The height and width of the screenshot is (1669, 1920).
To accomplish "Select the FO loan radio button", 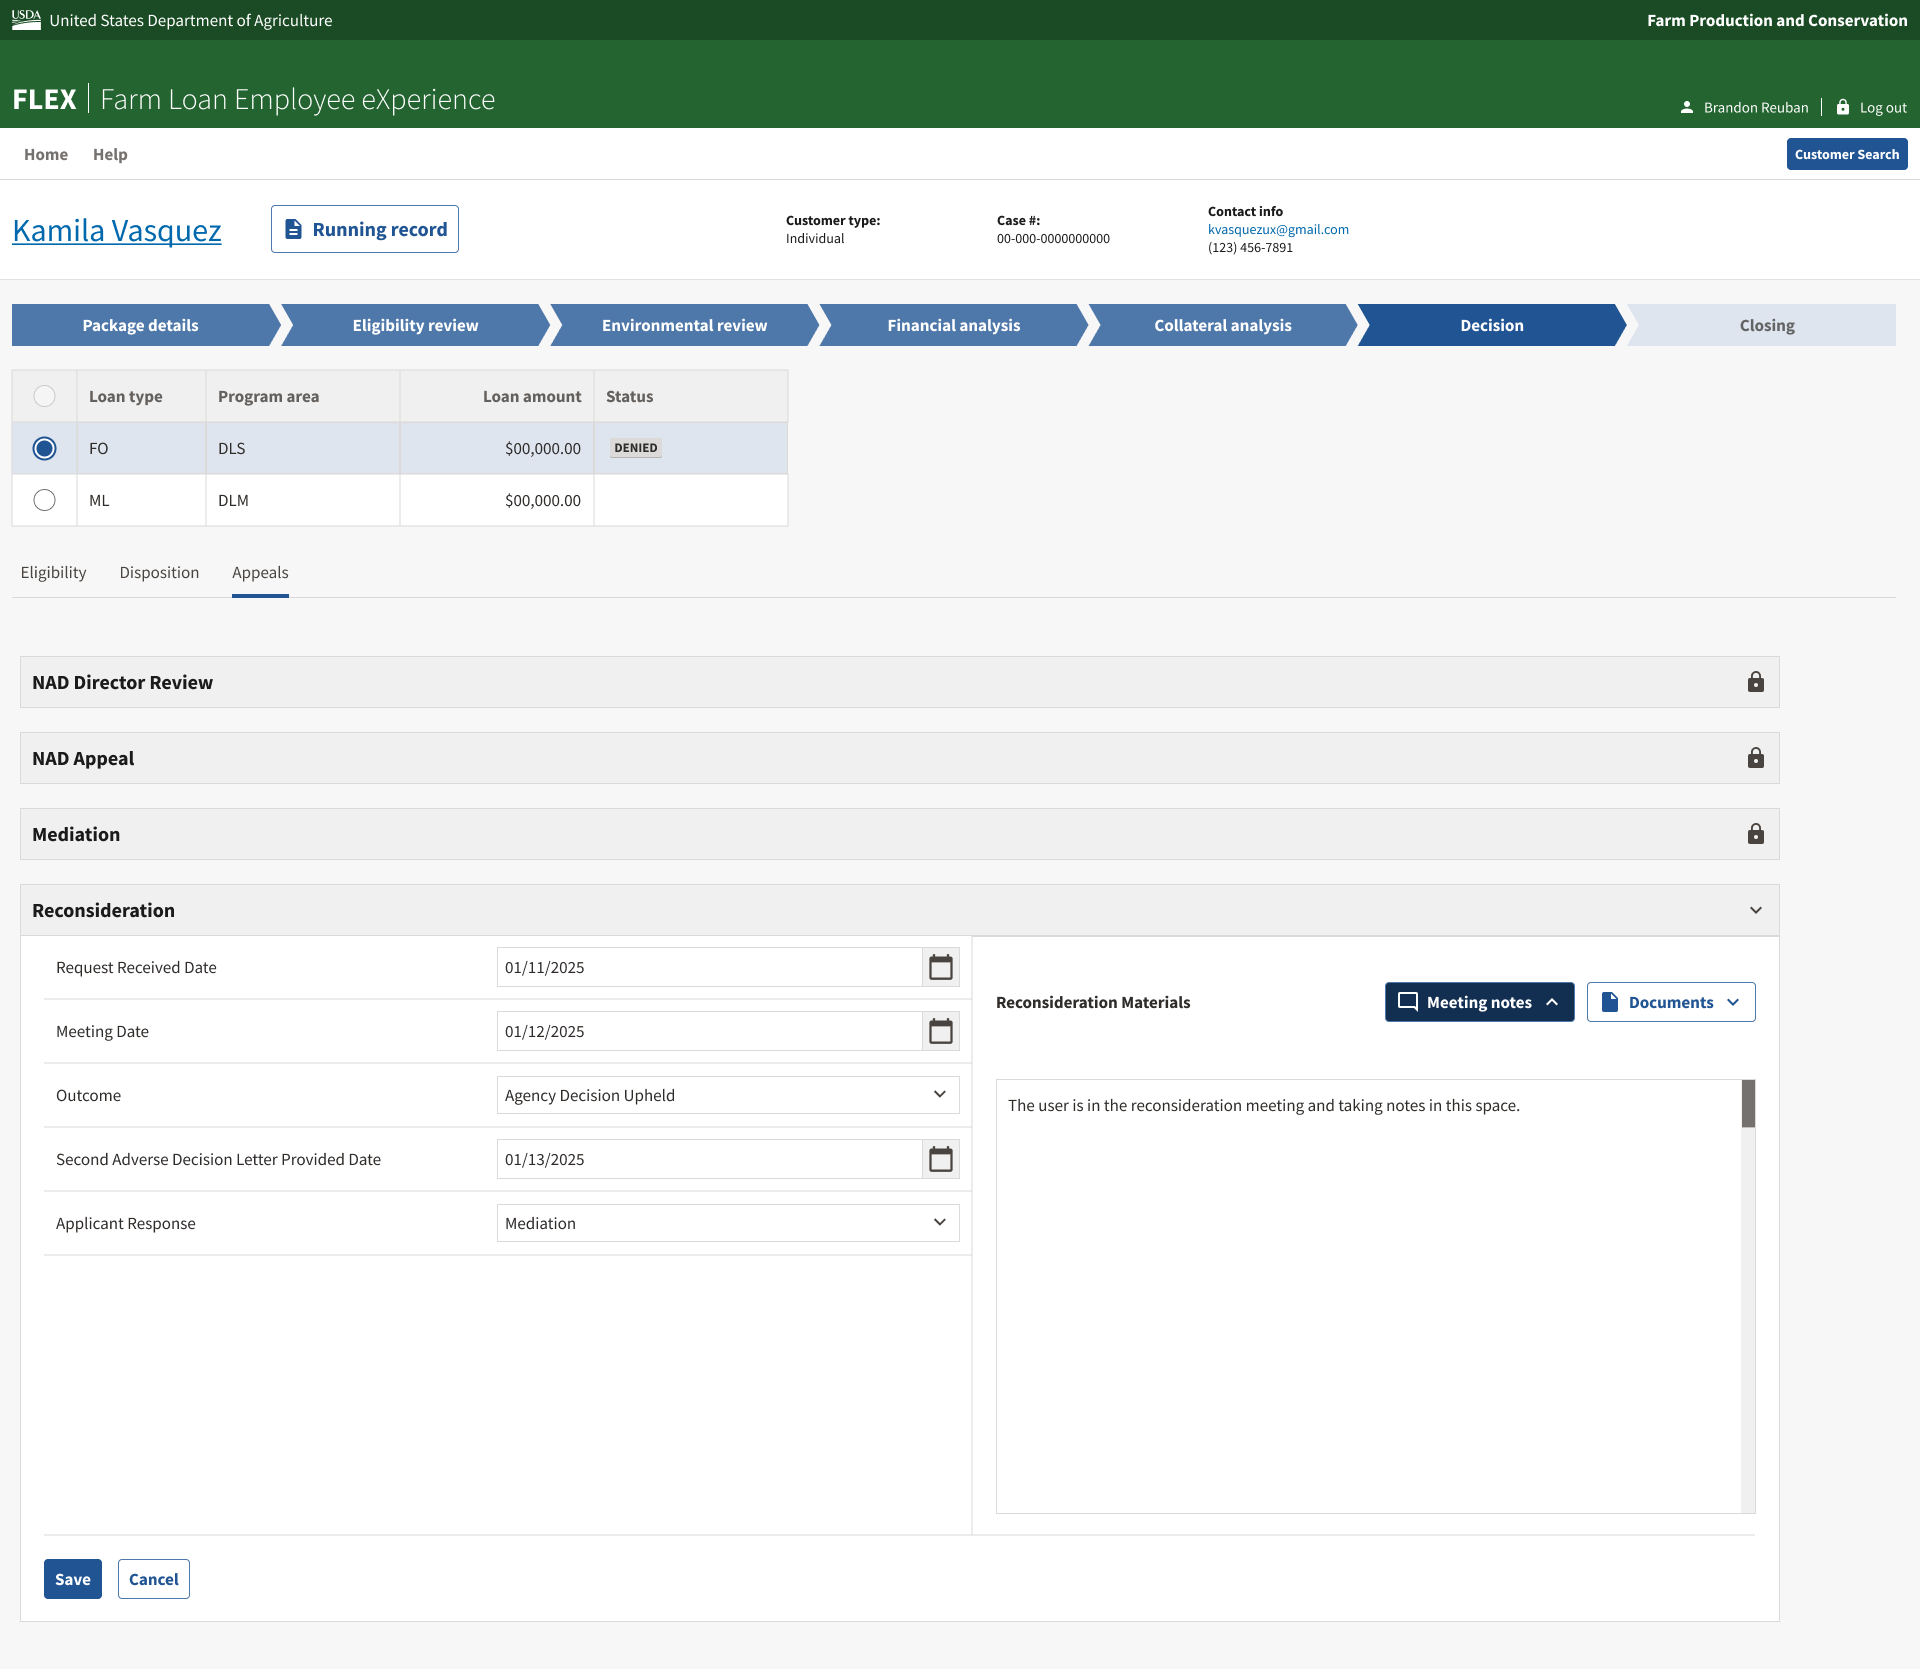I will (44, 448).
